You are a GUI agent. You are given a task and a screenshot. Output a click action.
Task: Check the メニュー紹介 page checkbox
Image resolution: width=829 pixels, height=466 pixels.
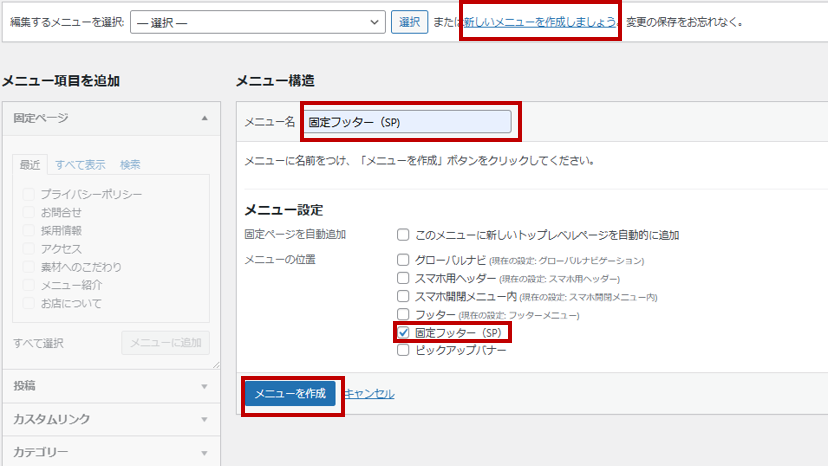[29, 285]
